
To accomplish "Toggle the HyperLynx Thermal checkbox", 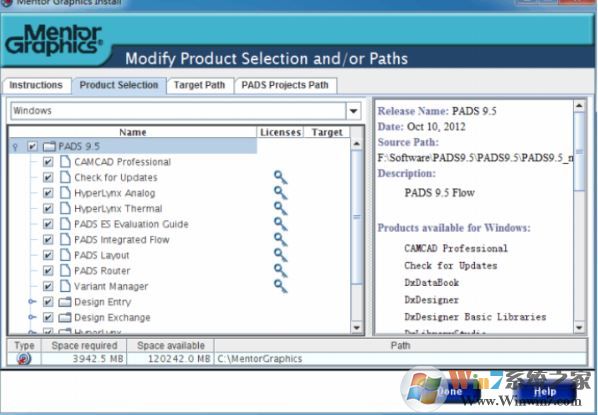I will (x=48, y=209).
